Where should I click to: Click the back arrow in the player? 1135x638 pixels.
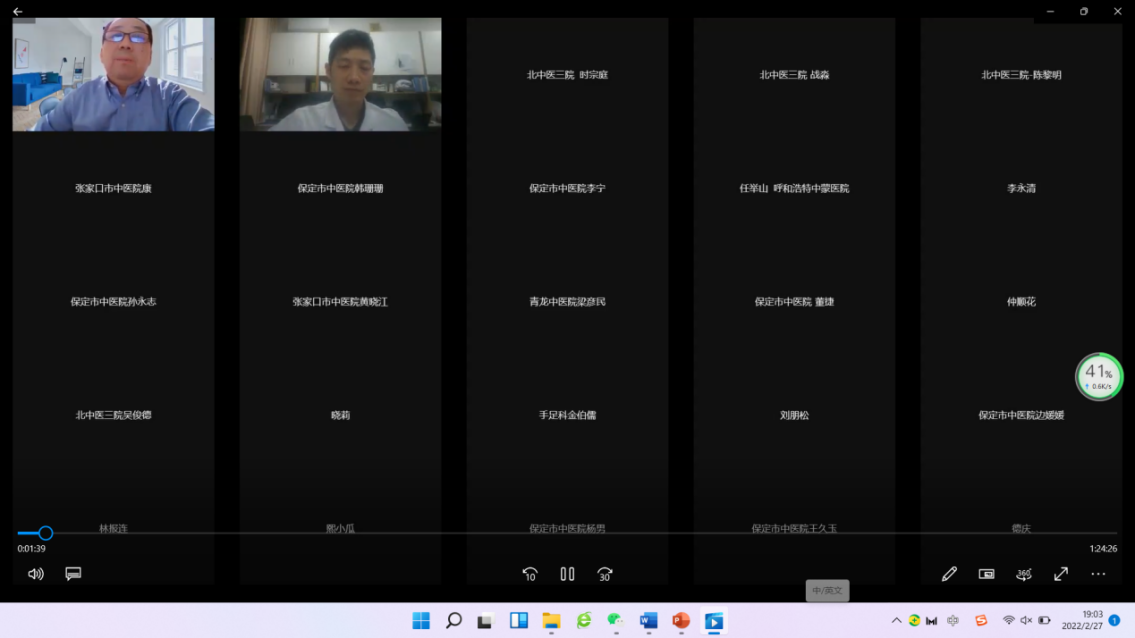click(17, 12)
